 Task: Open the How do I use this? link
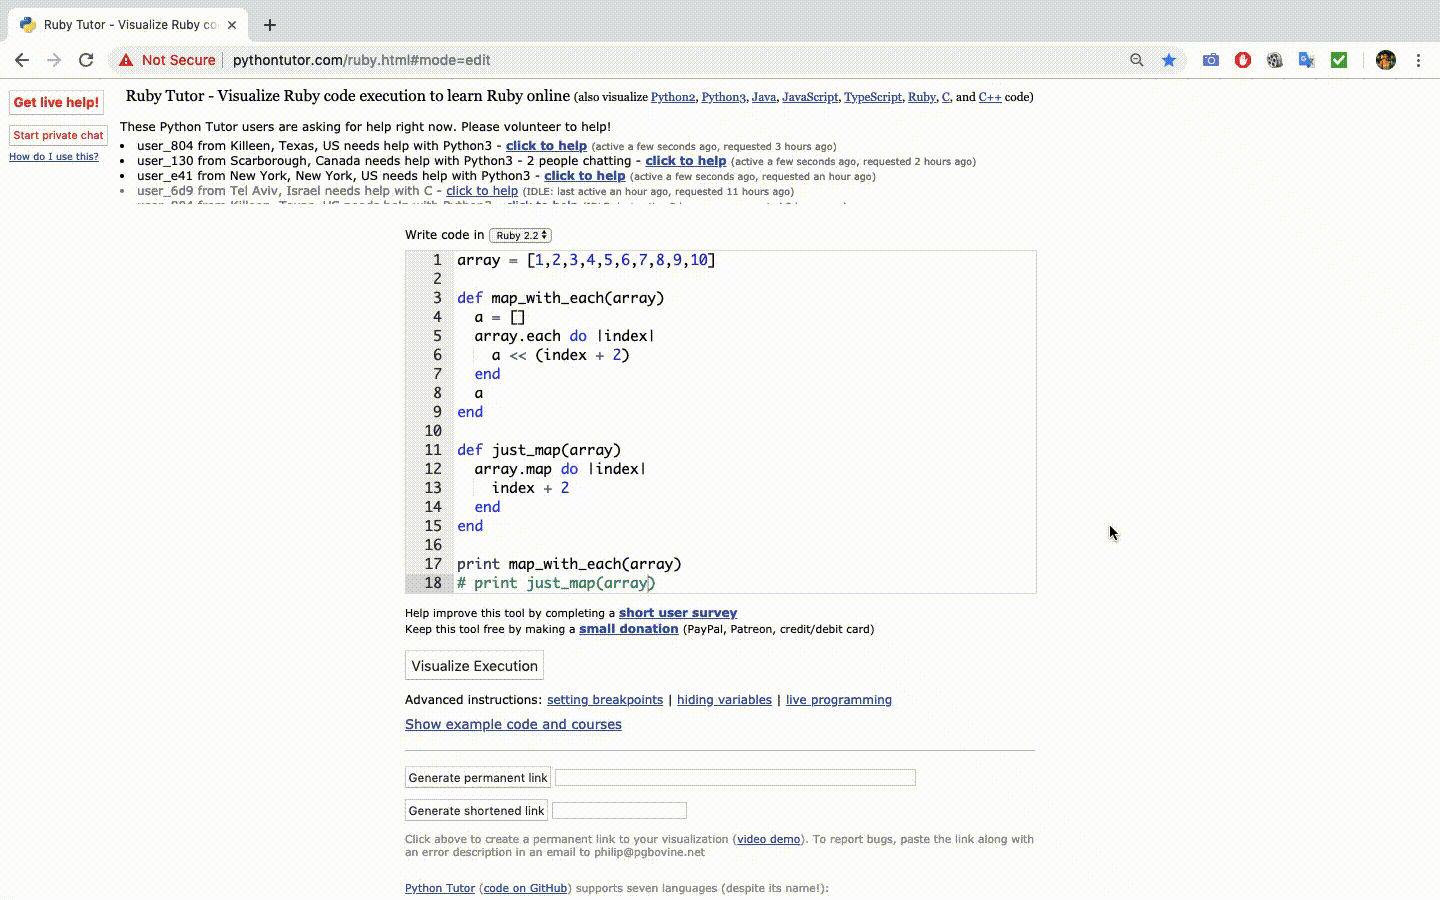coord(54,157)
